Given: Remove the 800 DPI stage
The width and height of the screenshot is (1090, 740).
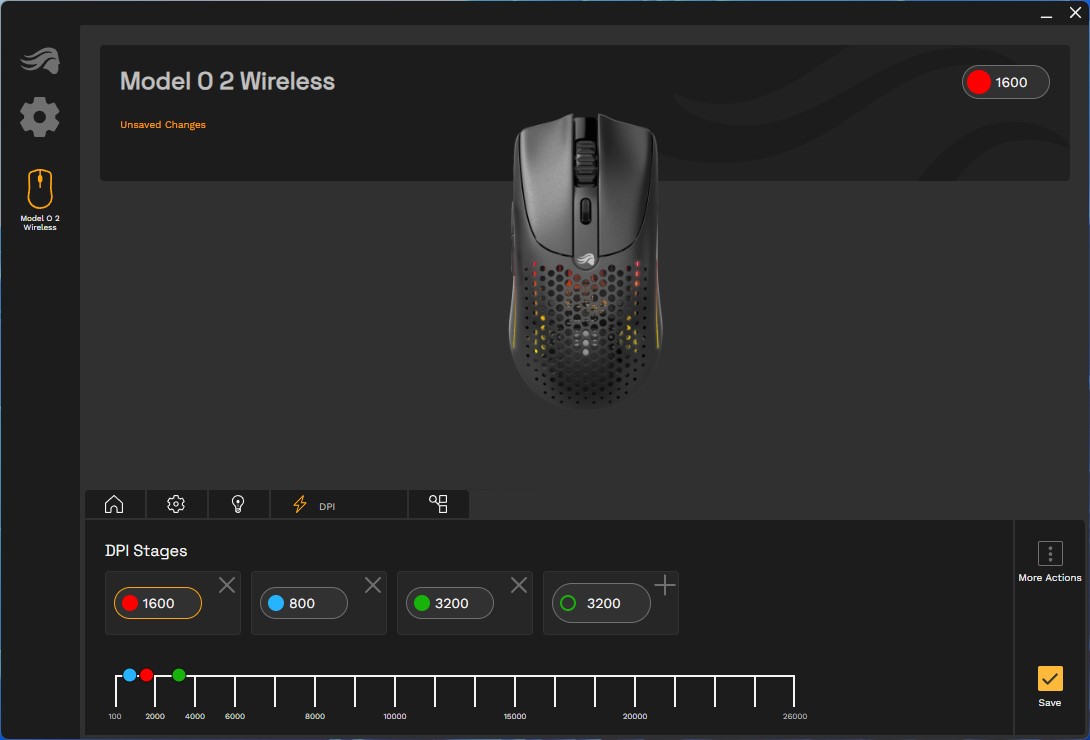Looking at the screenshot, I should 373,585.
